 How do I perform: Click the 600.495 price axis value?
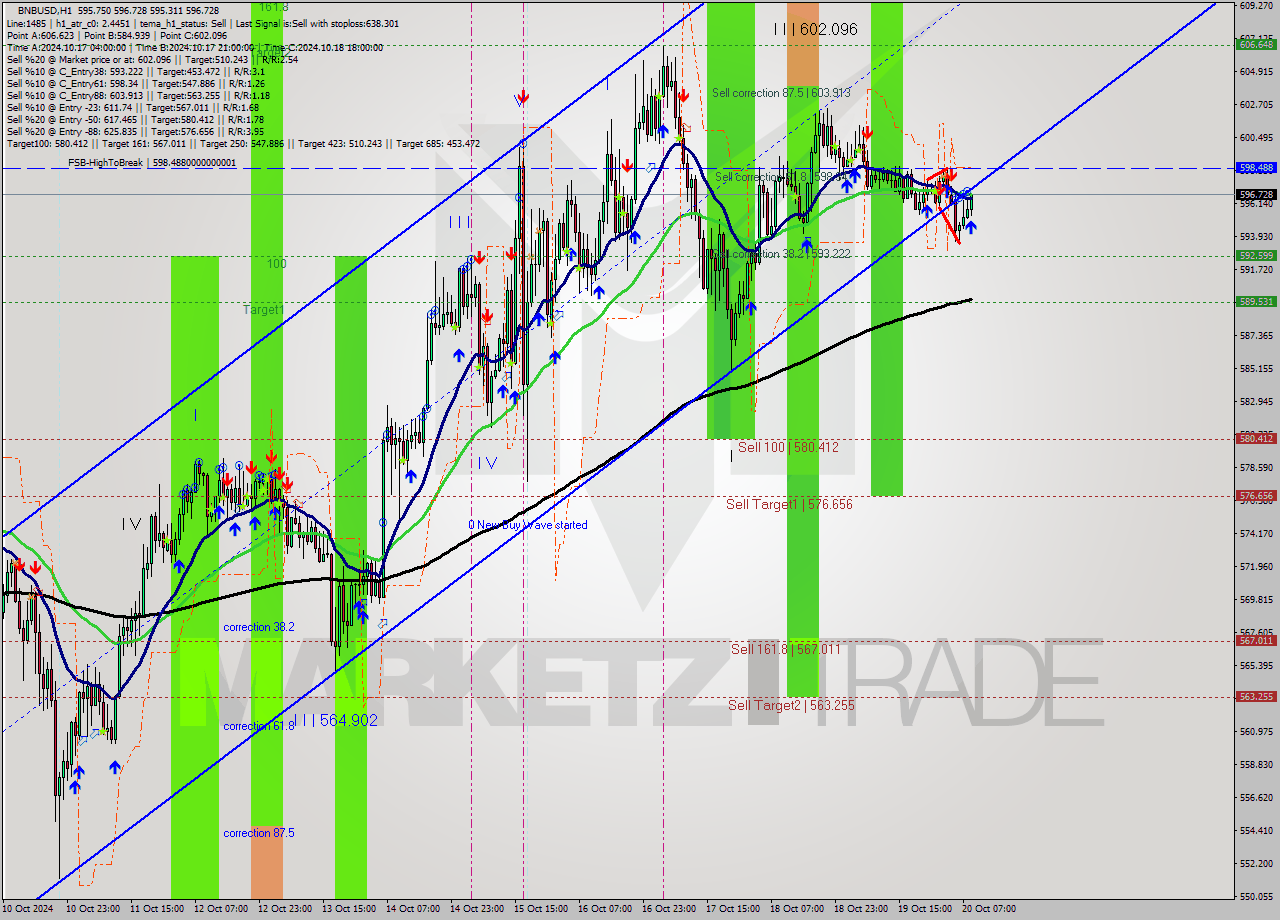coord(1256,137)
